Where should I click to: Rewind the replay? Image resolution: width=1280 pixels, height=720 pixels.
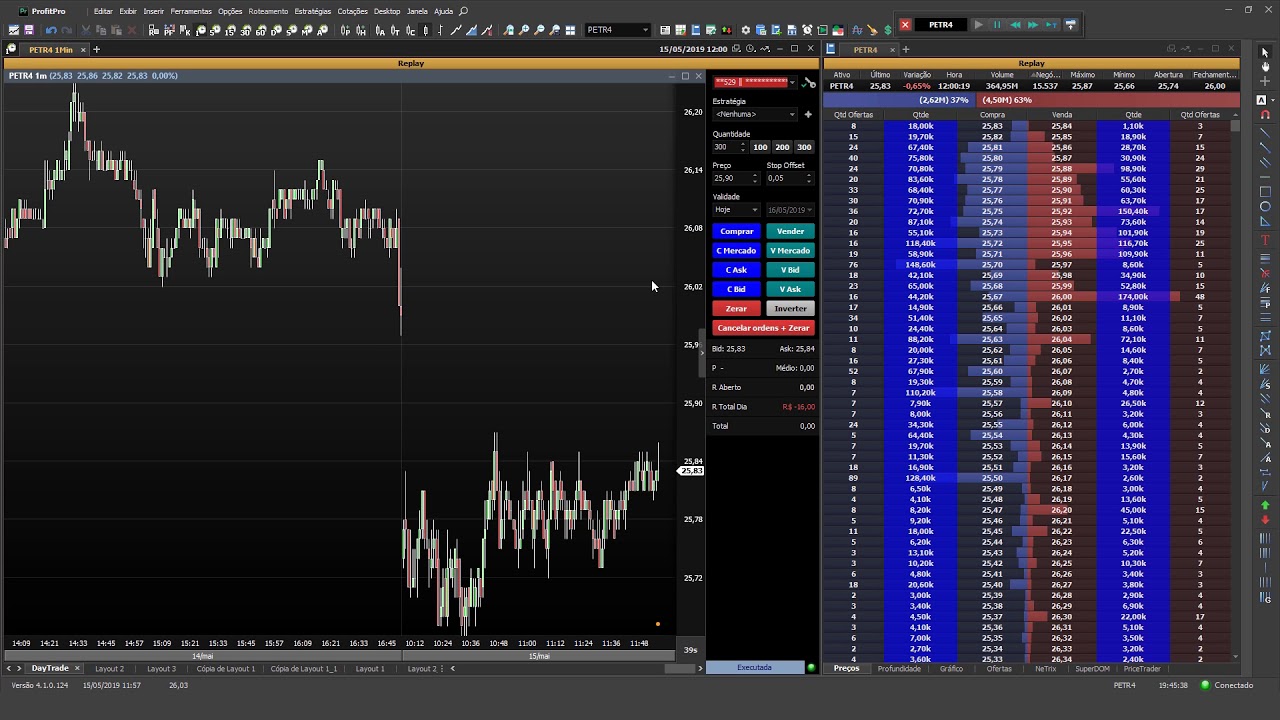[1015, 25]
